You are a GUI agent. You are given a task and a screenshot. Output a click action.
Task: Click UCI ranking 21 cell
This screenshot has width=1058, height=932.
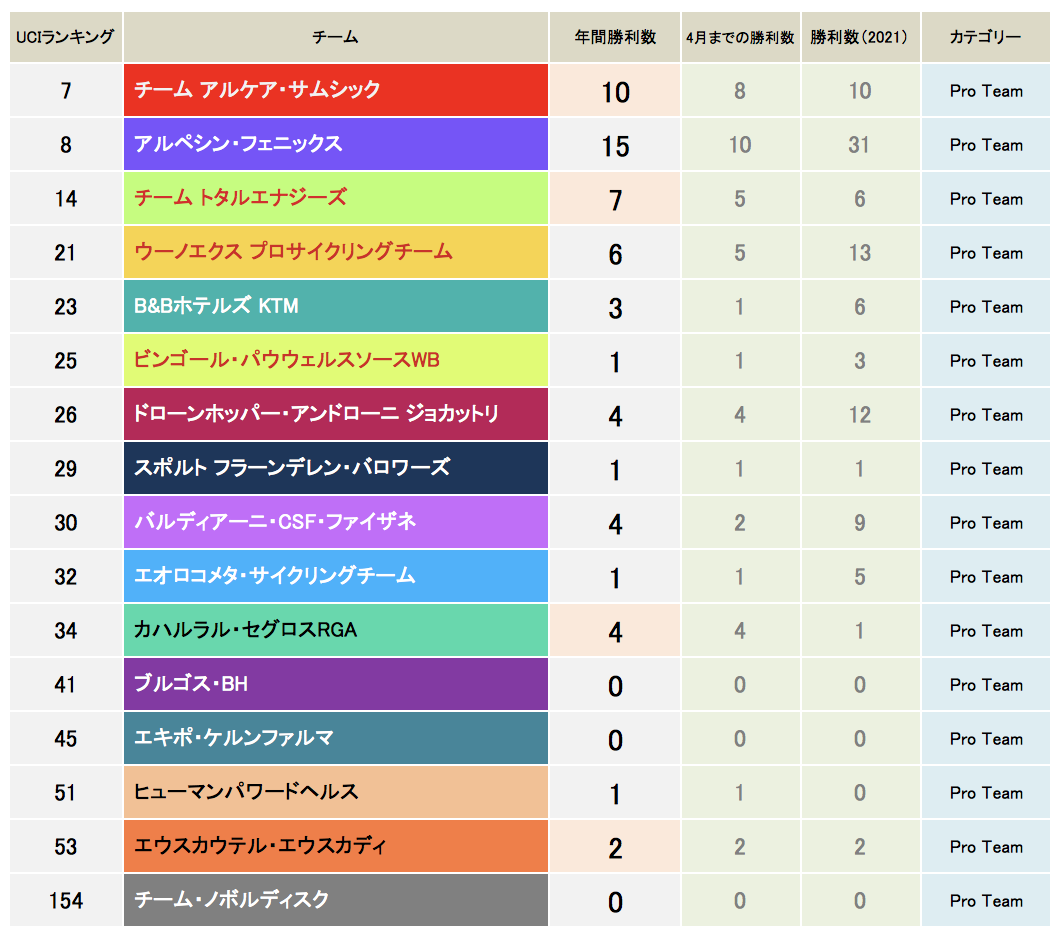pyautogui.click(x=65, y=252)
